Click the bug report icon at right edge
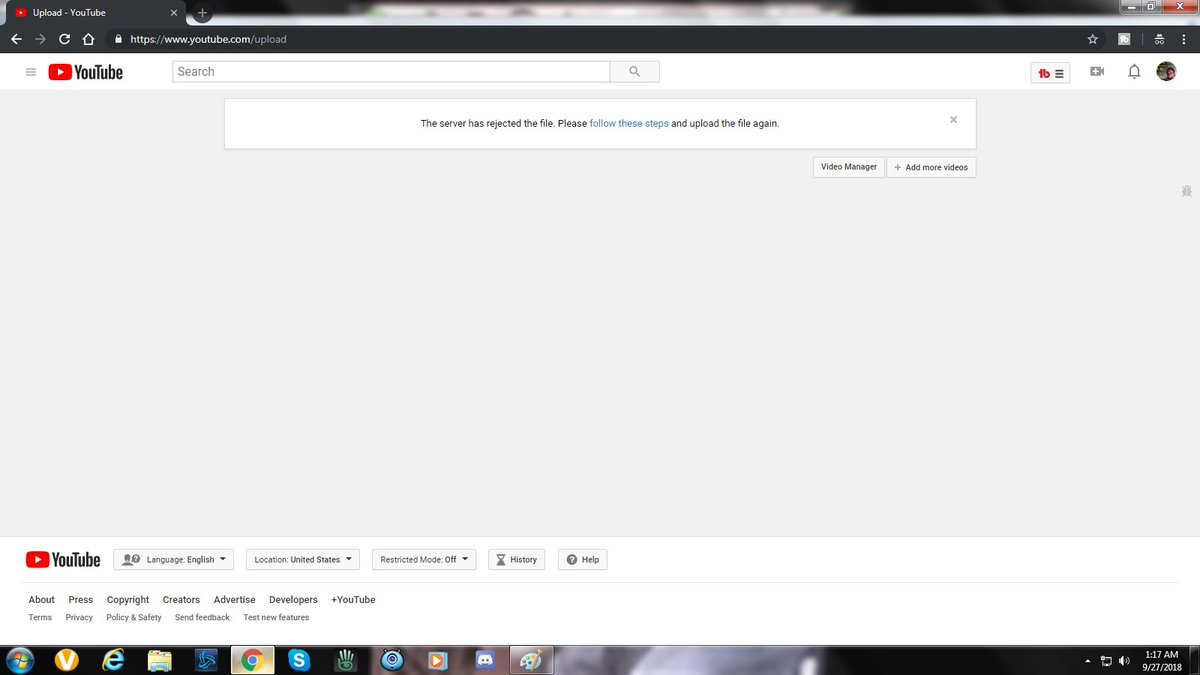This screenshot has width=1200, height=675. click(1186, 190)
